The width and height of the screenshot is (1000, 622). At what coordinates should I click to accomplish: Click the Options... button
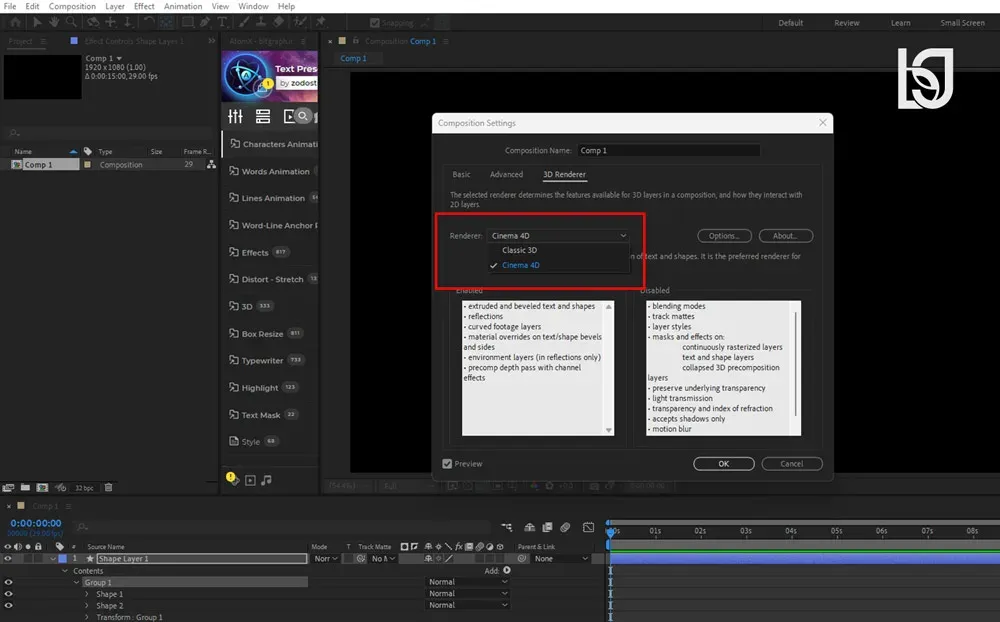coord(724,235)
